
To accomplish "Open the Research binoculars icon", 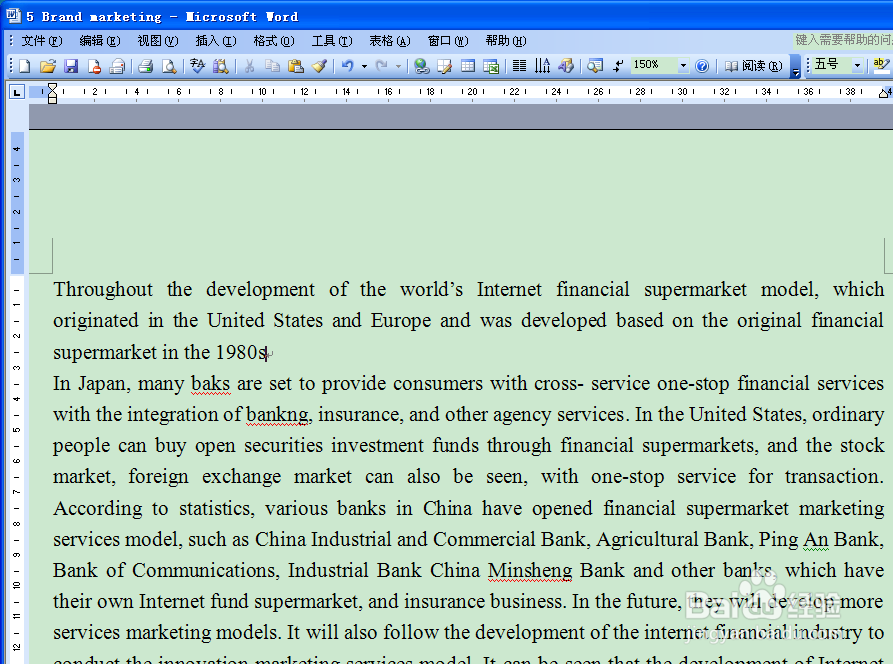I will [220, 66].
